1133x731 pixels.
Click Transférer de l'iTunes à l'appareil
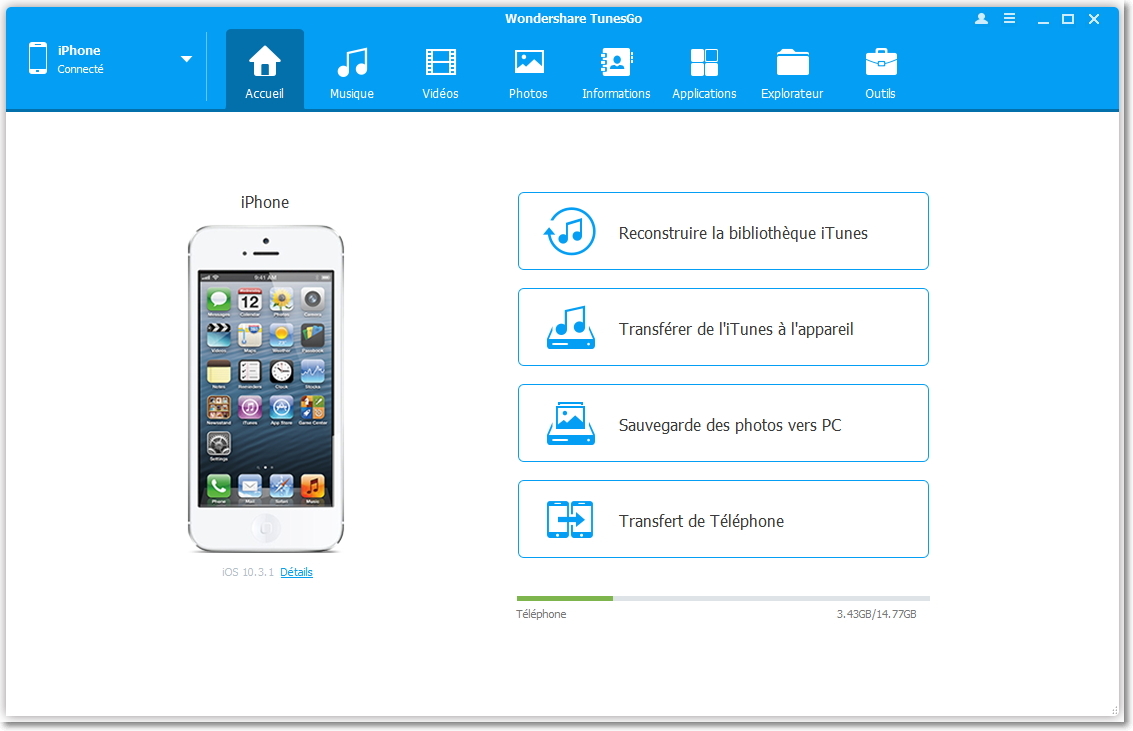tap(723, 328)
